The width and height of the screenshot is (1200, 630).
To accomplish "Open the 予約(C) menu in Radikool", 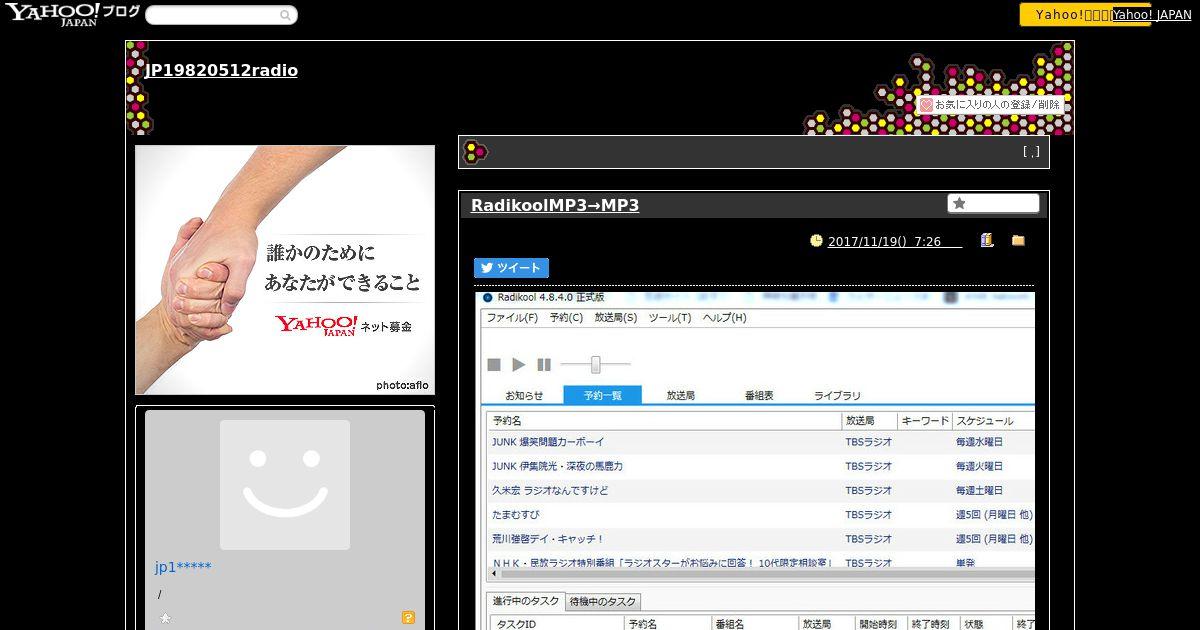I will [566, 318].
